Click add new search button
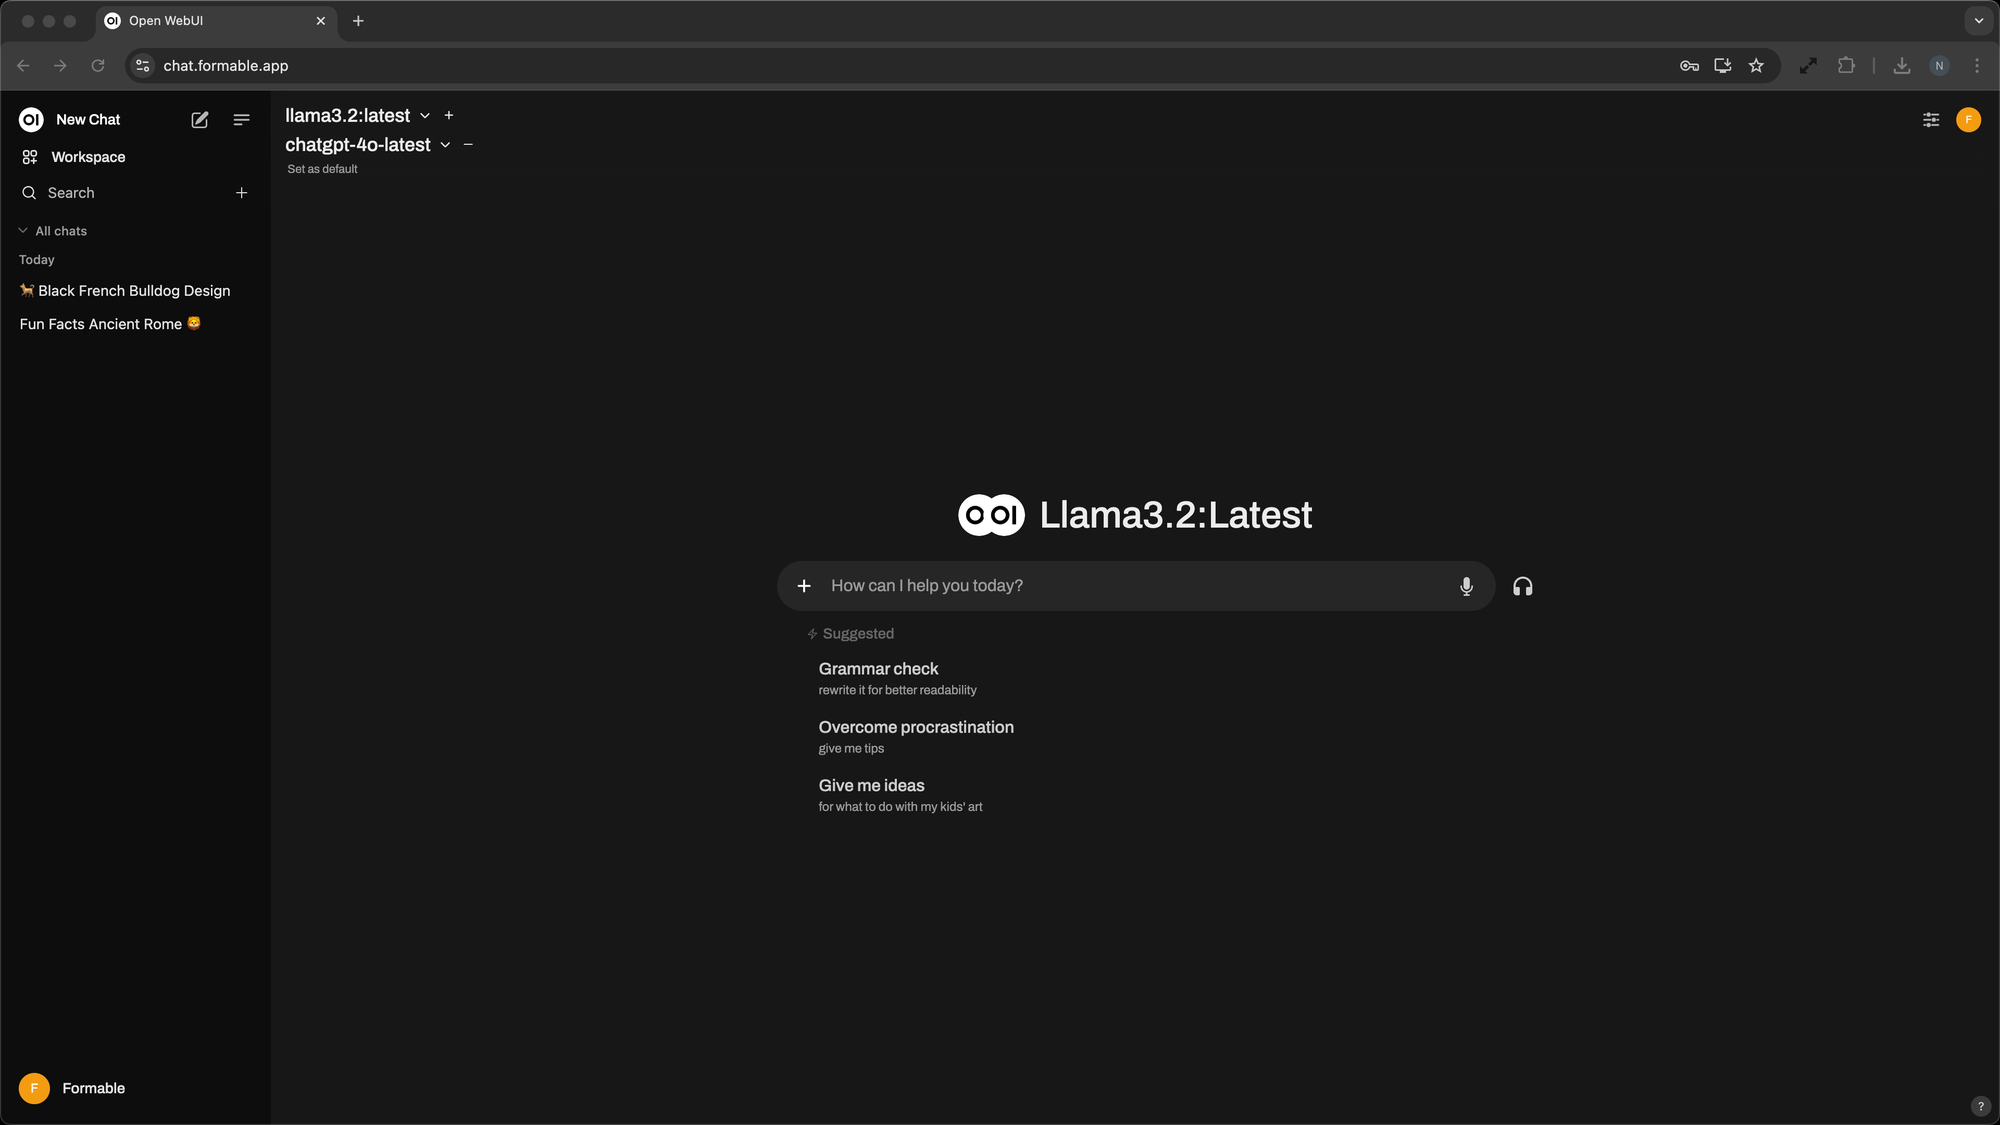Image resolution: width=2000 pixels, height=1125 pixels. point(242,192)
